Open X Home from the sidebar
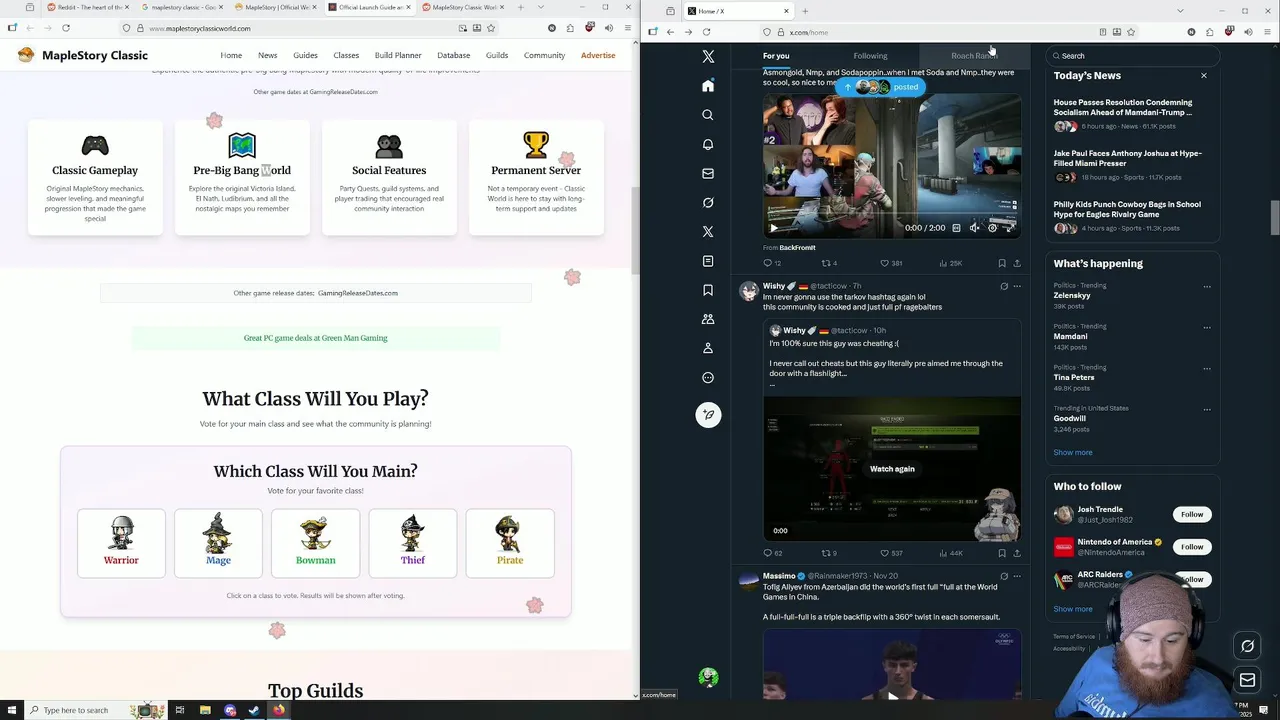 (708, 86)
